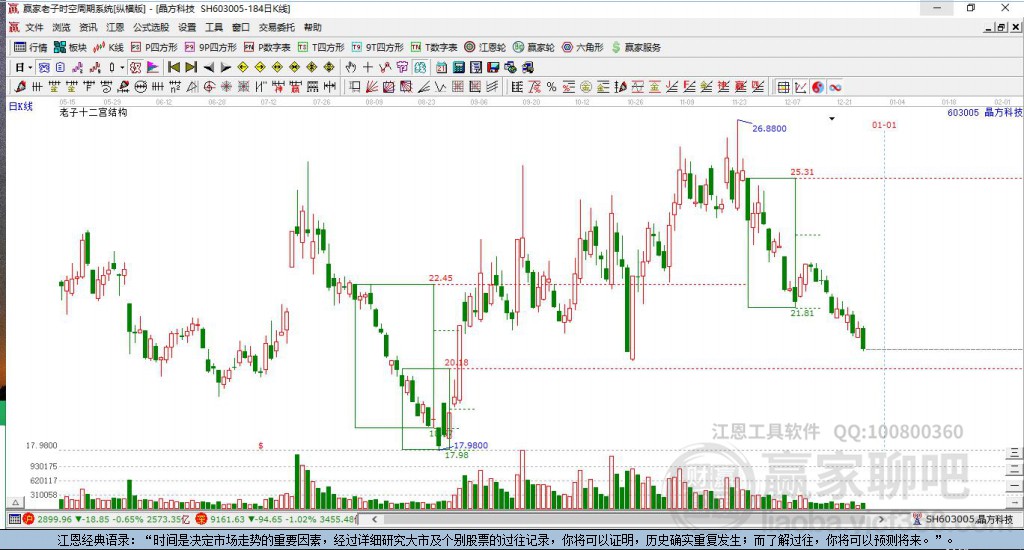Screen dimensions: 1024x550
Task: Select the Gann fan lines tool
Action: click(x=372, y=87)
